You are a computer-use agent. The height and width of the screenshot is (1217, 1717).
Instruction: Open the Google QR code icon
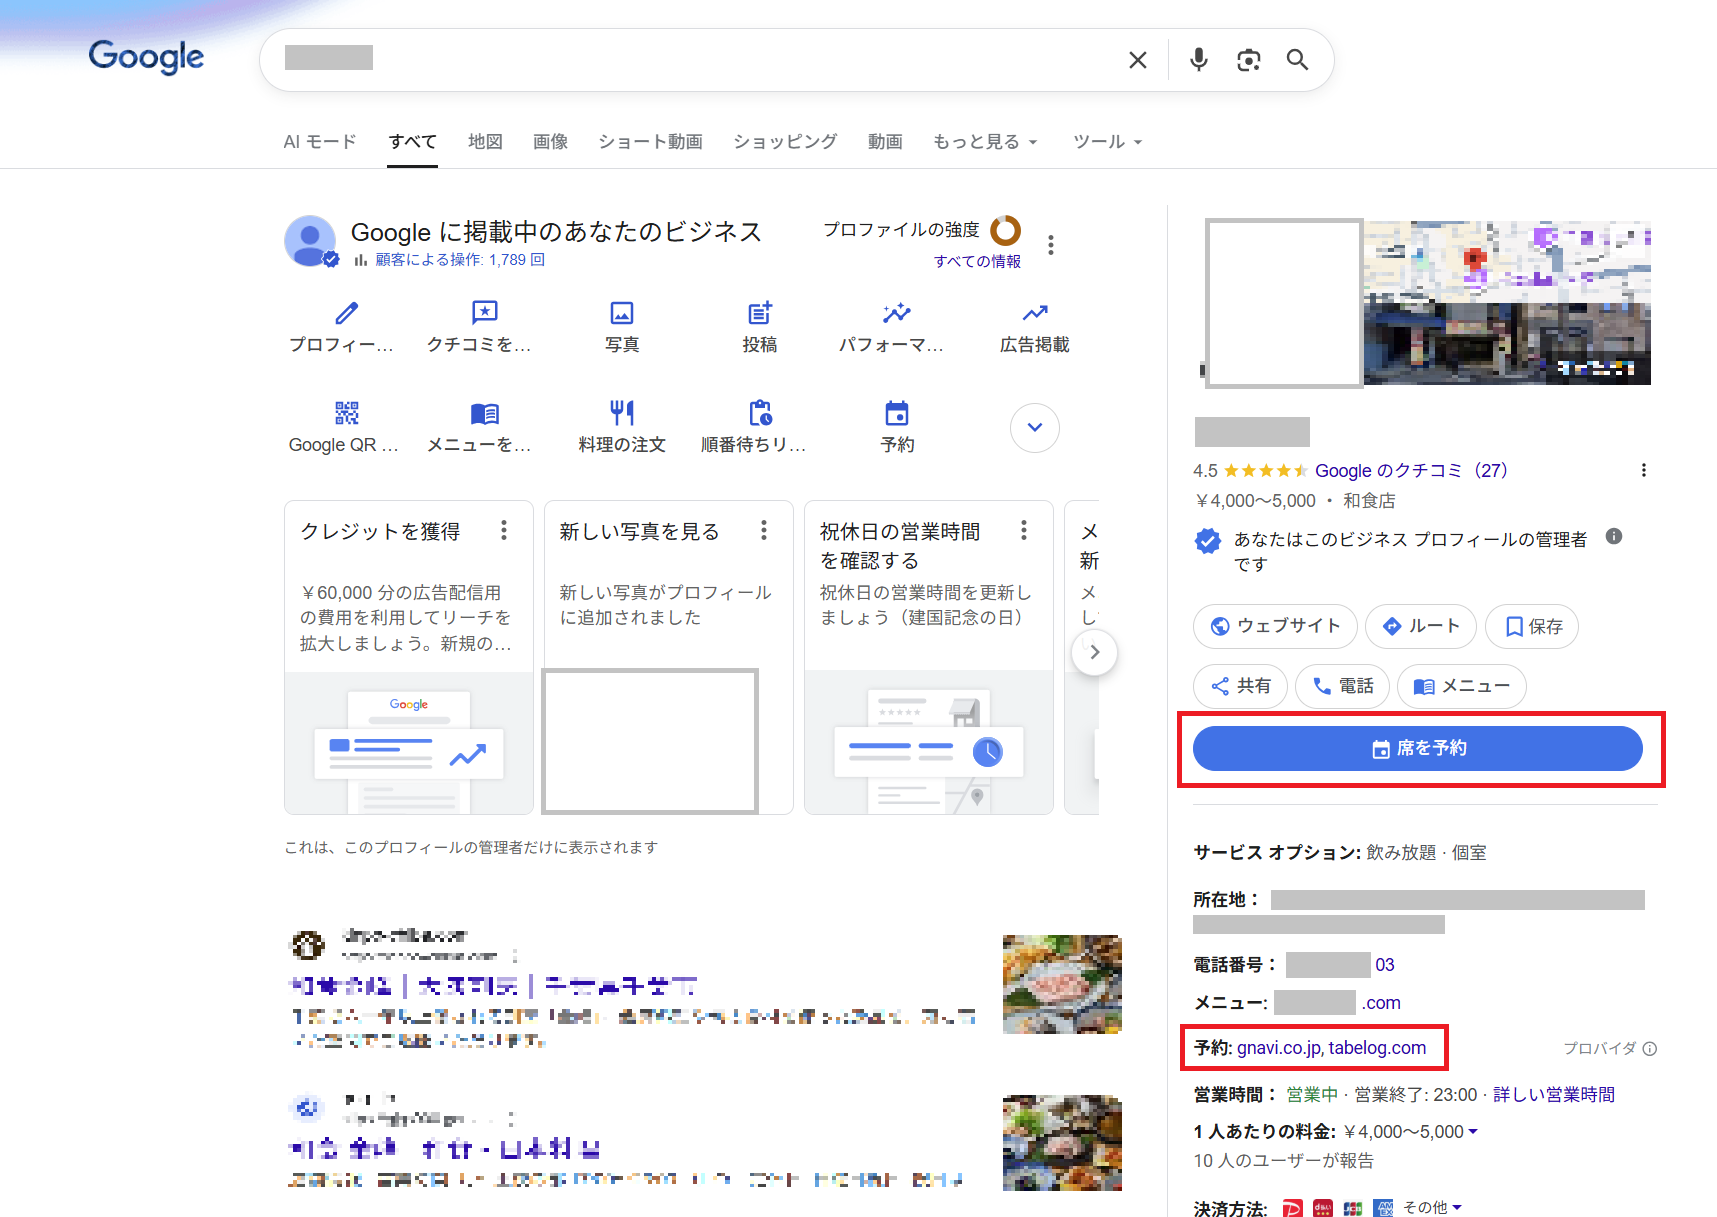tap(346, 413)
